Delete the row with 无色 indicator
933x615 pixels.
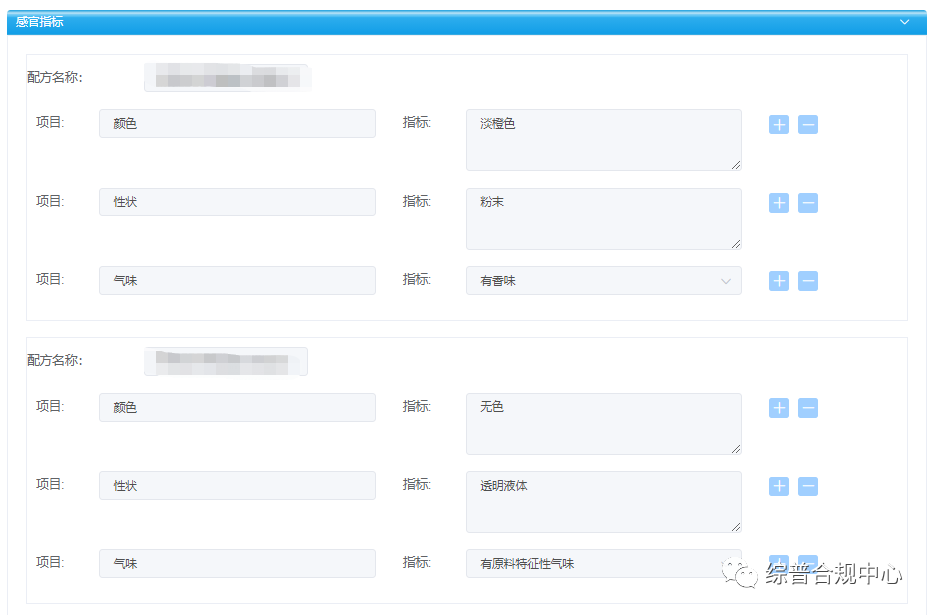(x=808, y=408)
